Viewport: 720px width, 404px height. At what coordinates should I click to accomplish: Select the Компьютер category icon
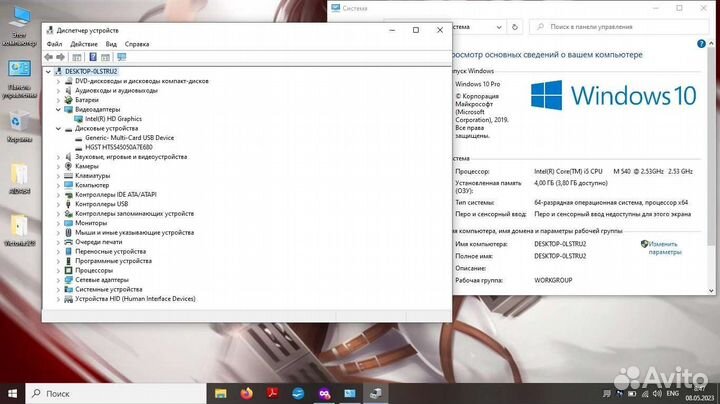(68, 185)
